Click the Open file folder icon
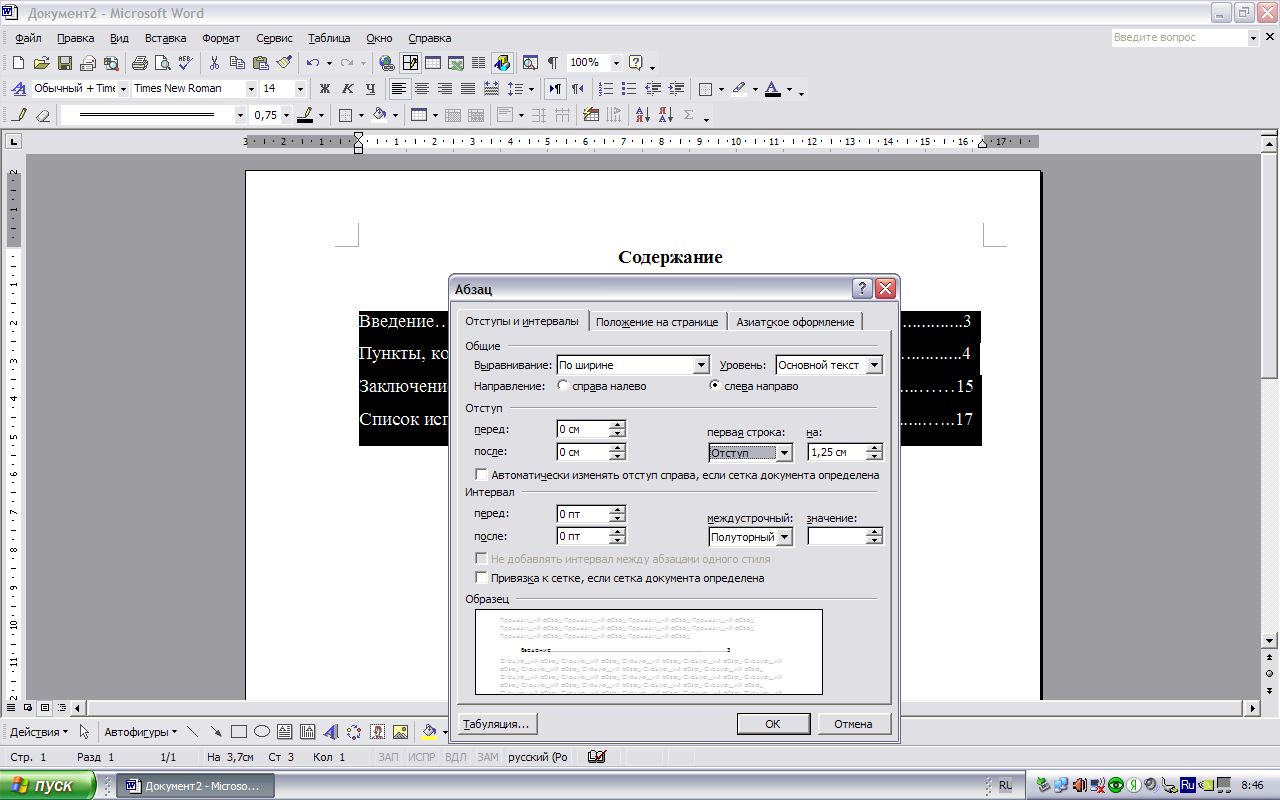 pos(41,62)
